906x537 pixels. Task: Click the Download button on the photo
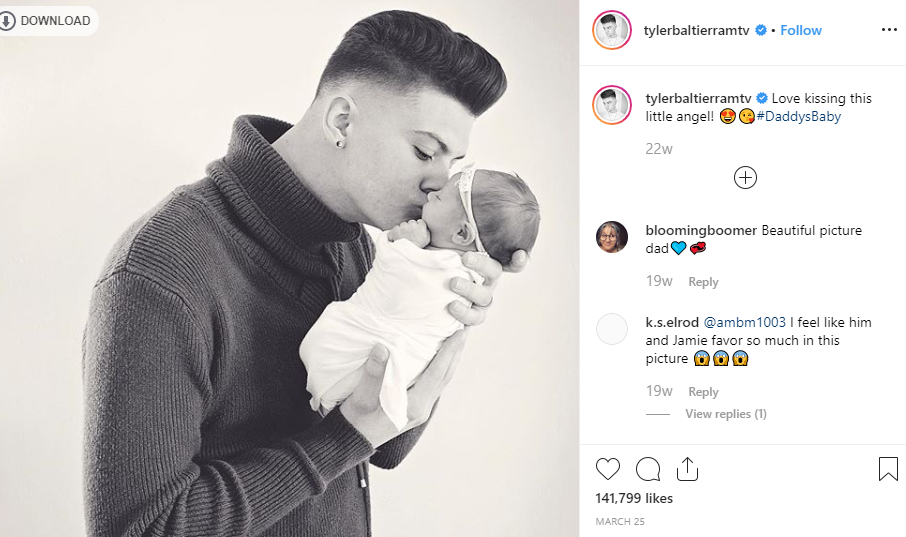[x=48, y=21]
